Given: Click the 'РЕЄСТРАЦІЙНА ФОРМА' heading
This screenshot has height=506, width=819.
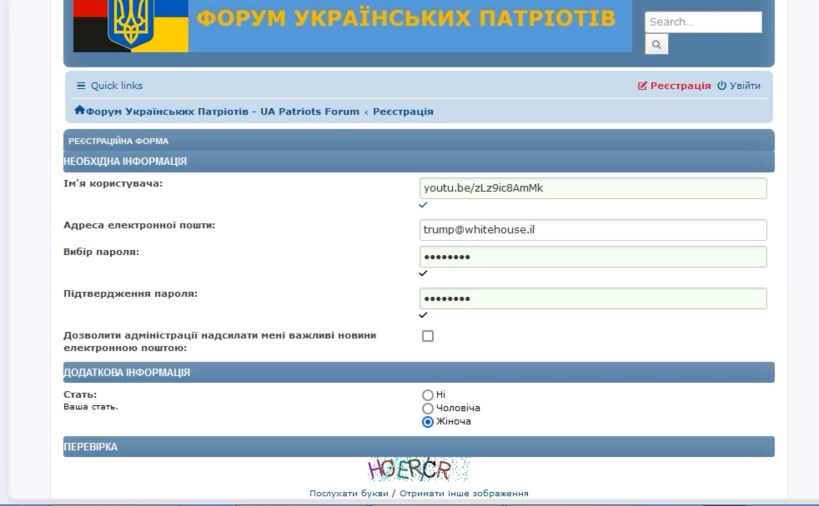Looking at the screenshot, I should [118, 141].
